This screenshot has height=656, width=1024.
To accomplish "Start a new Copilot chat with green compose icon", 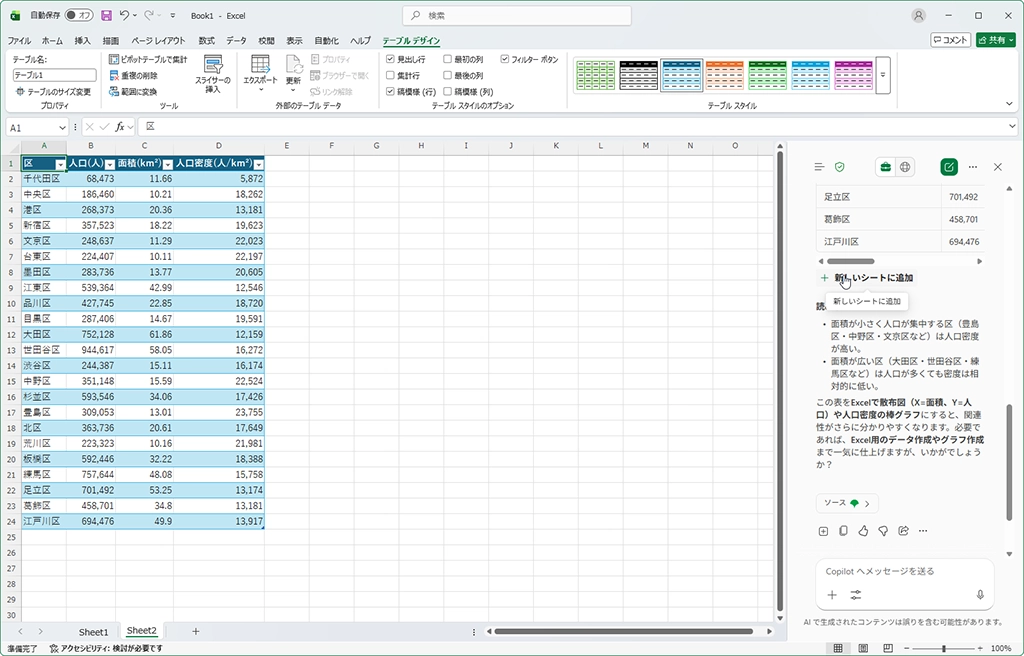I will click(x=948, y=167).
